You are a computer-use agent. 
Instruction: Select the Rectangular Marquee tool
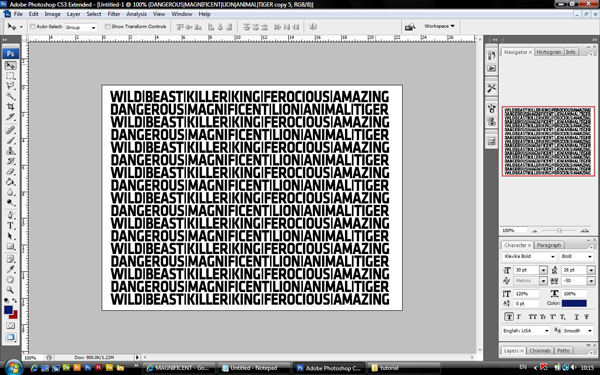coord(10,76)
